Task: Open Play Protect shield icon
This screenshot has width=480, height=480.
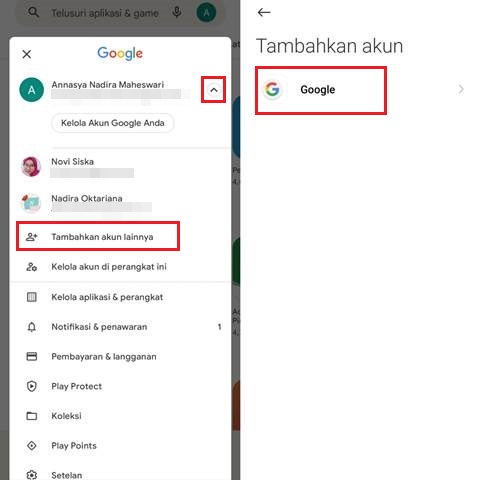Action: tap(32, 386)
